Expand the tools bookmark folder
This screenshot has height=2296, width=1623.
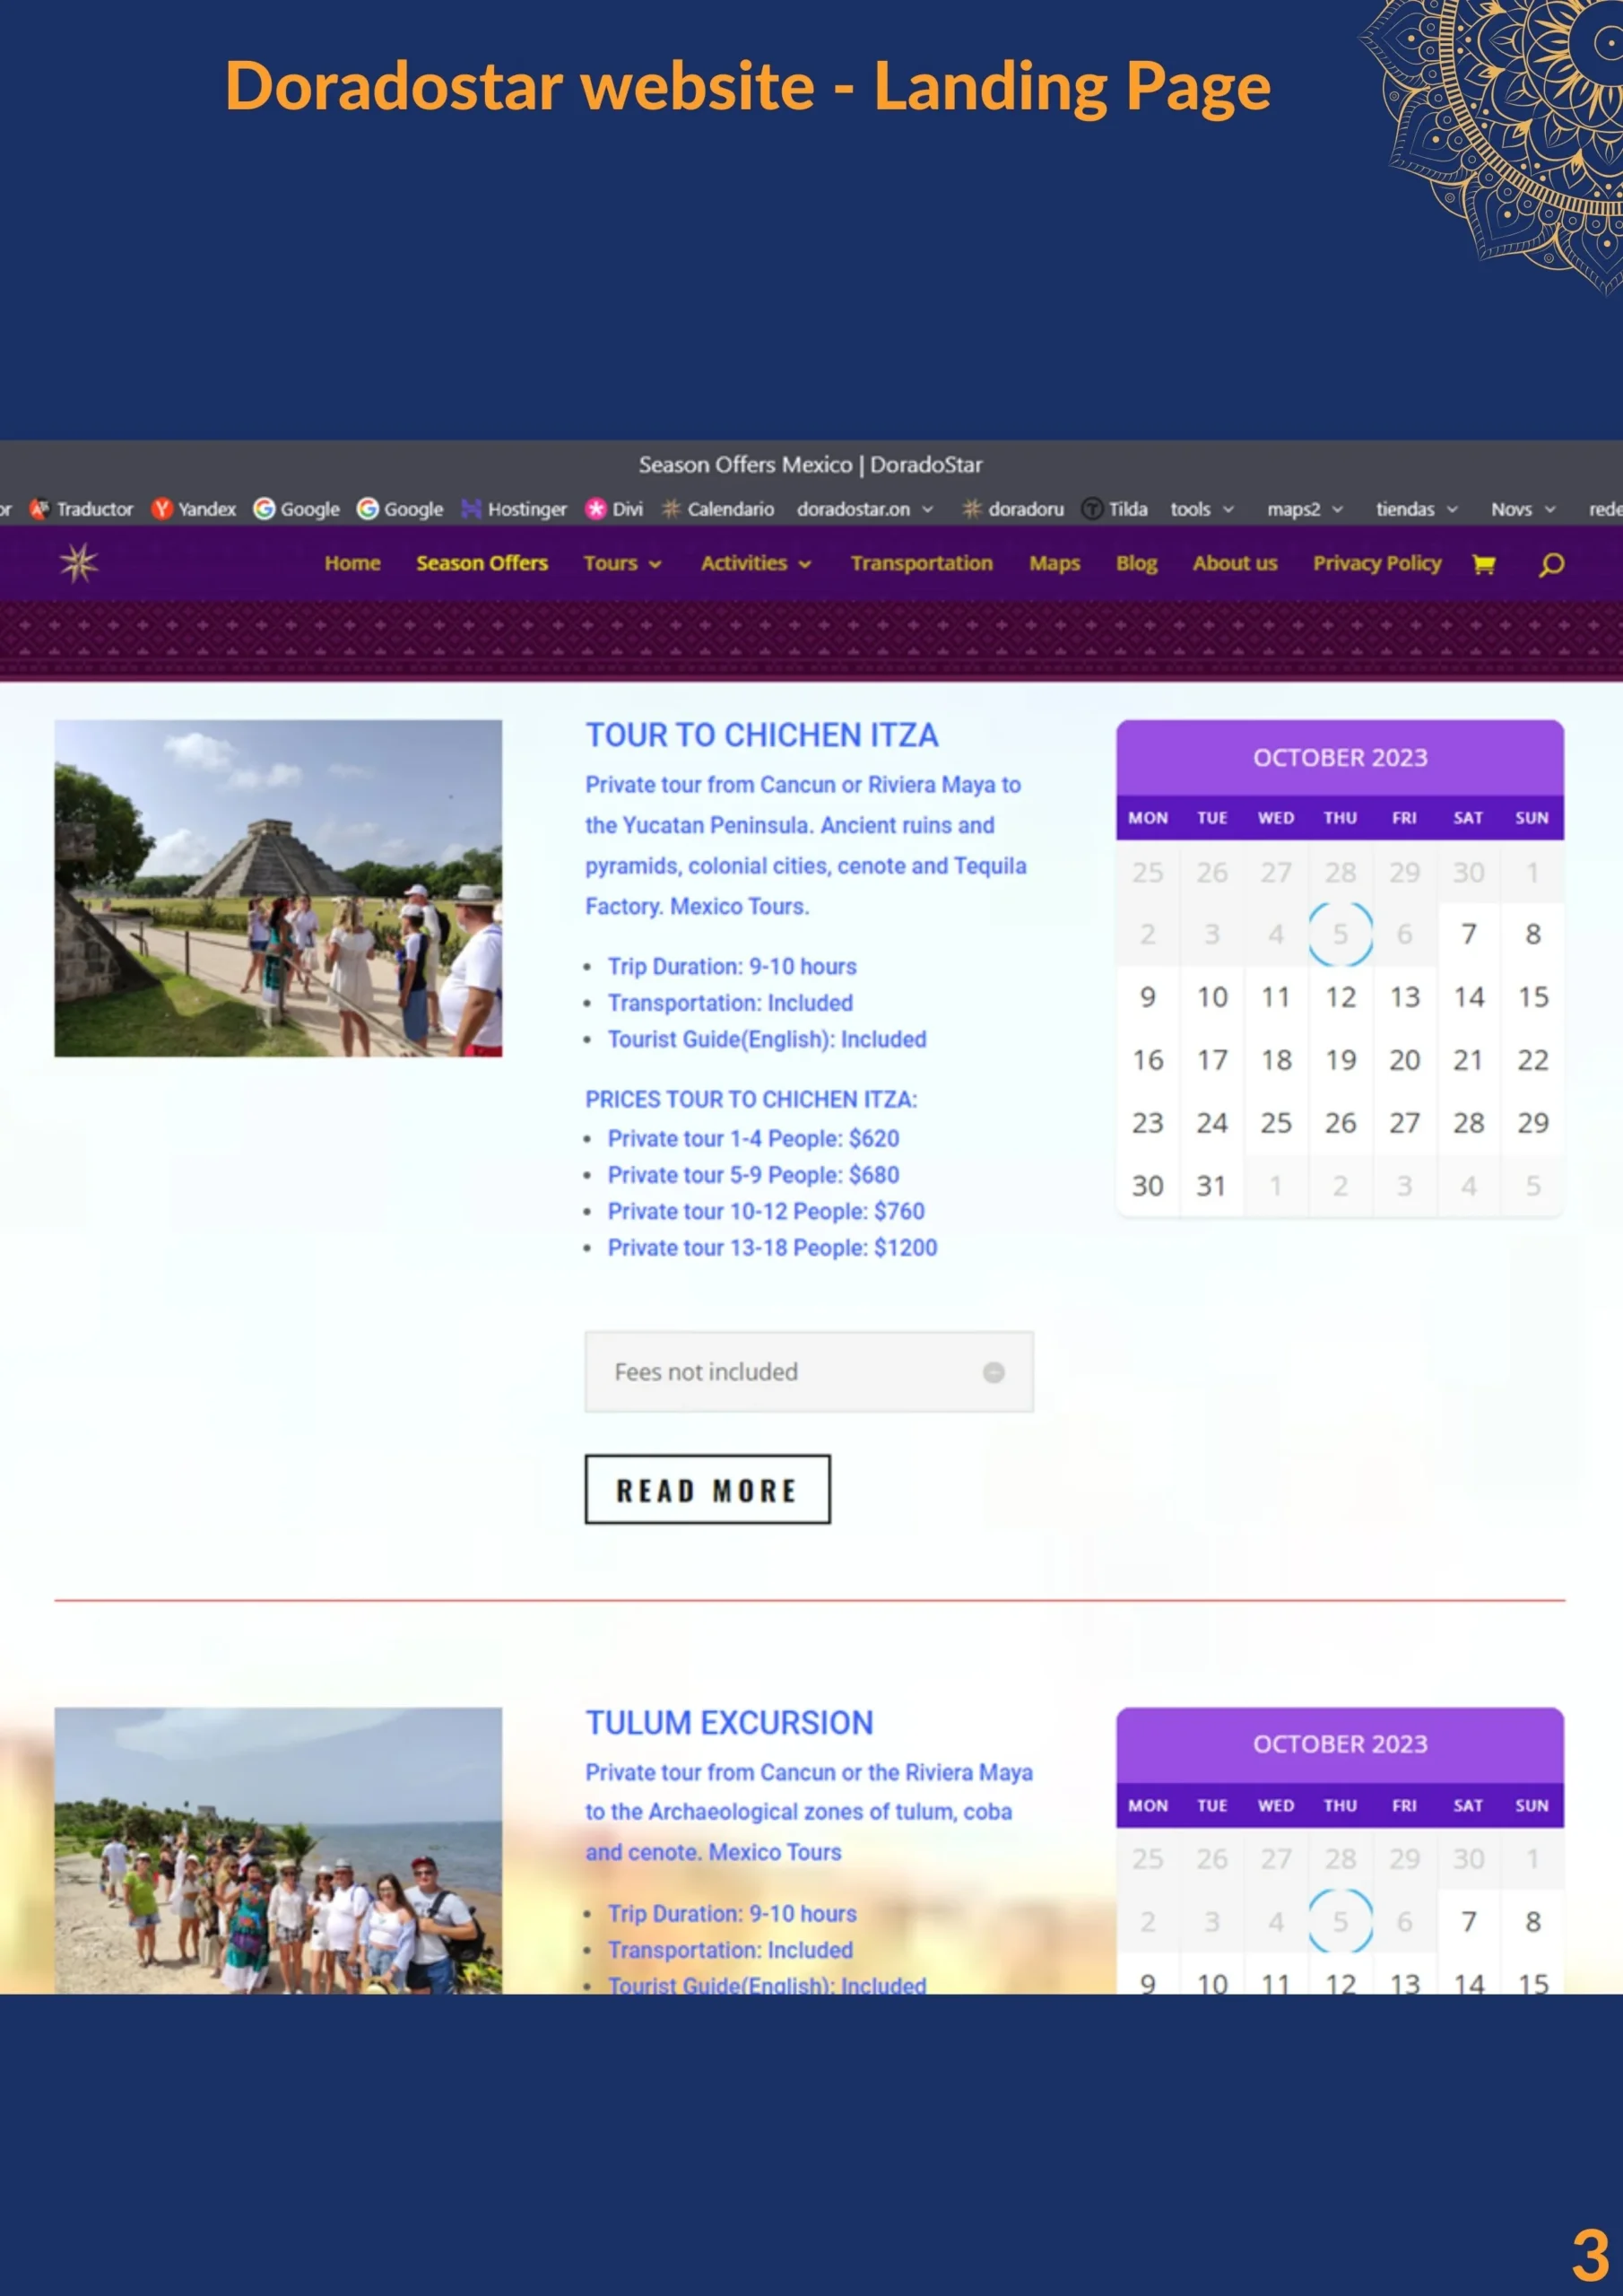1201,509
